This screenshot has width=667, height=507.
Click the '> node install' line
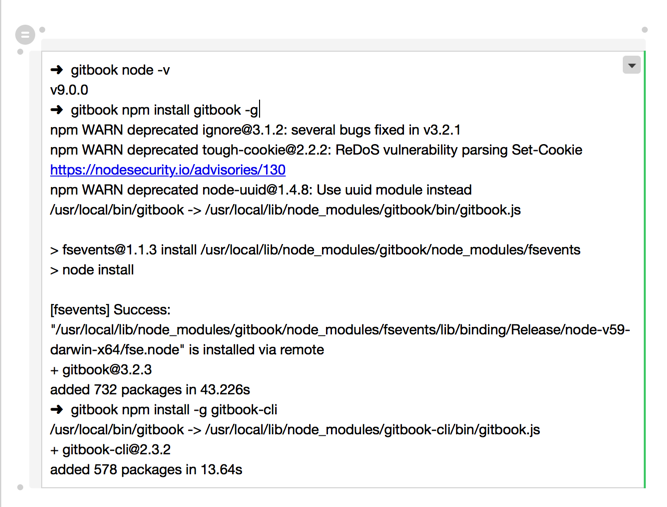coord(92,270)
